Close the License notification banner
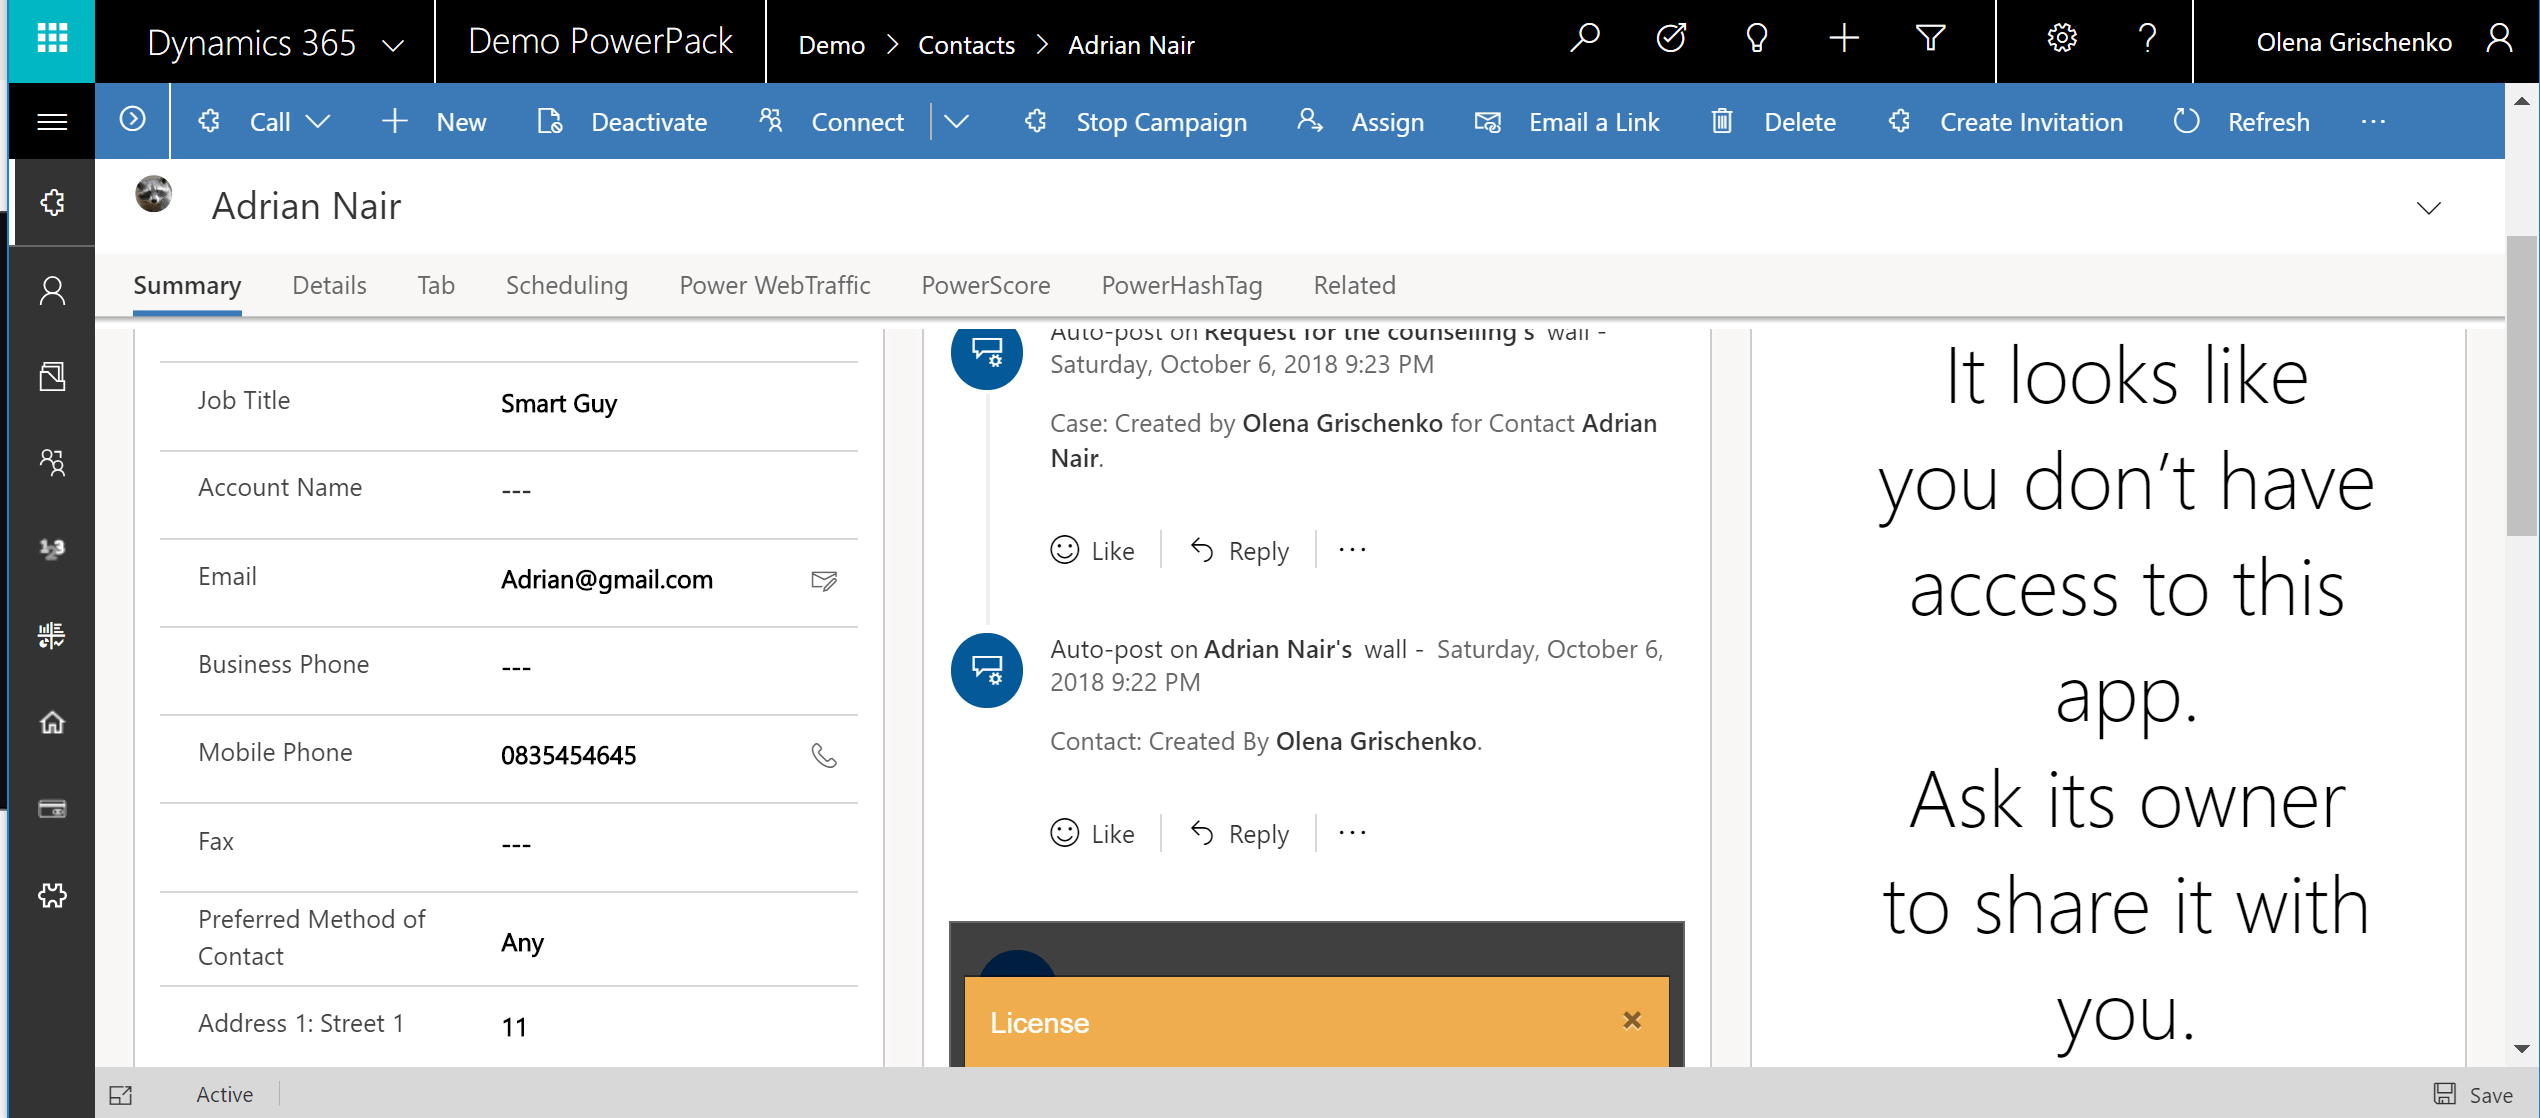2540x1118 pixels. [x=1632, y=1020]
